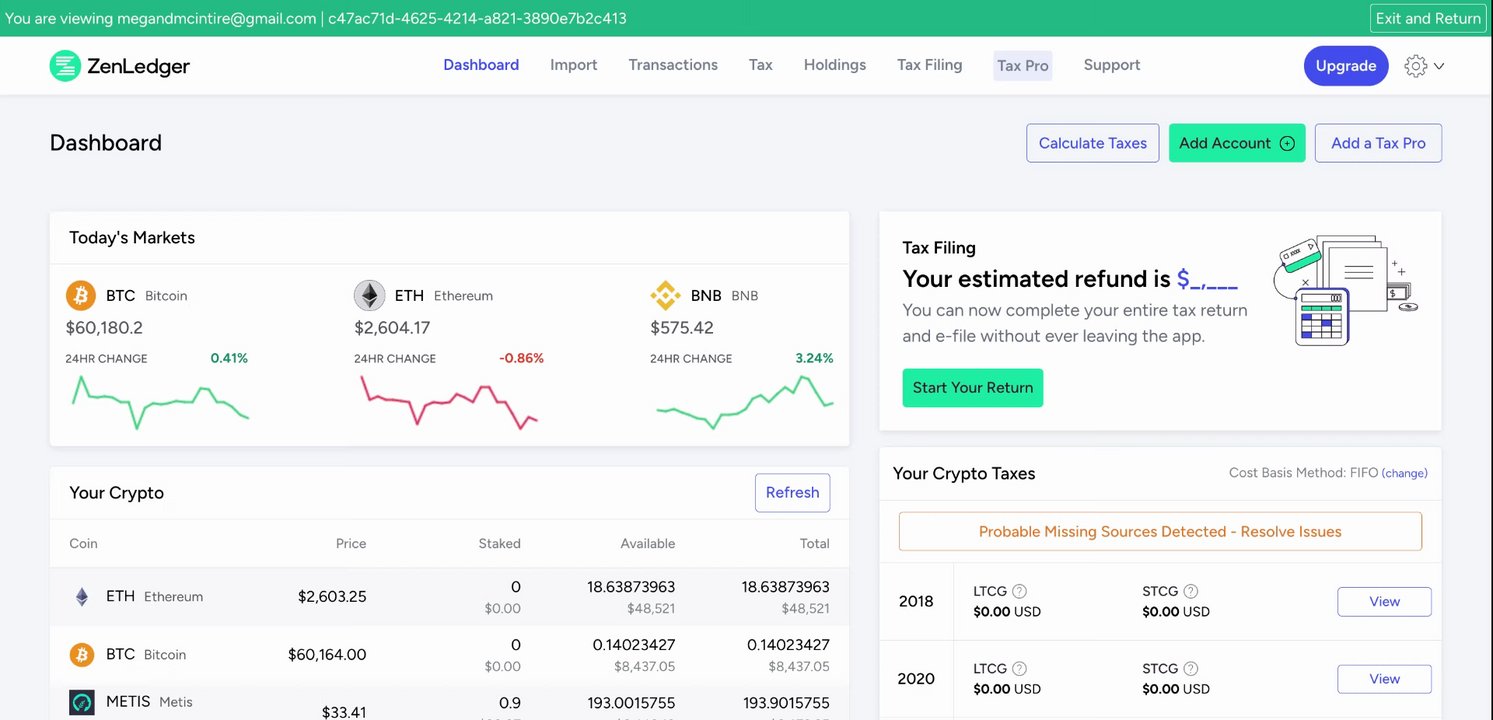Click the $60,180.2 Bitcoin market price

(104, 328)
